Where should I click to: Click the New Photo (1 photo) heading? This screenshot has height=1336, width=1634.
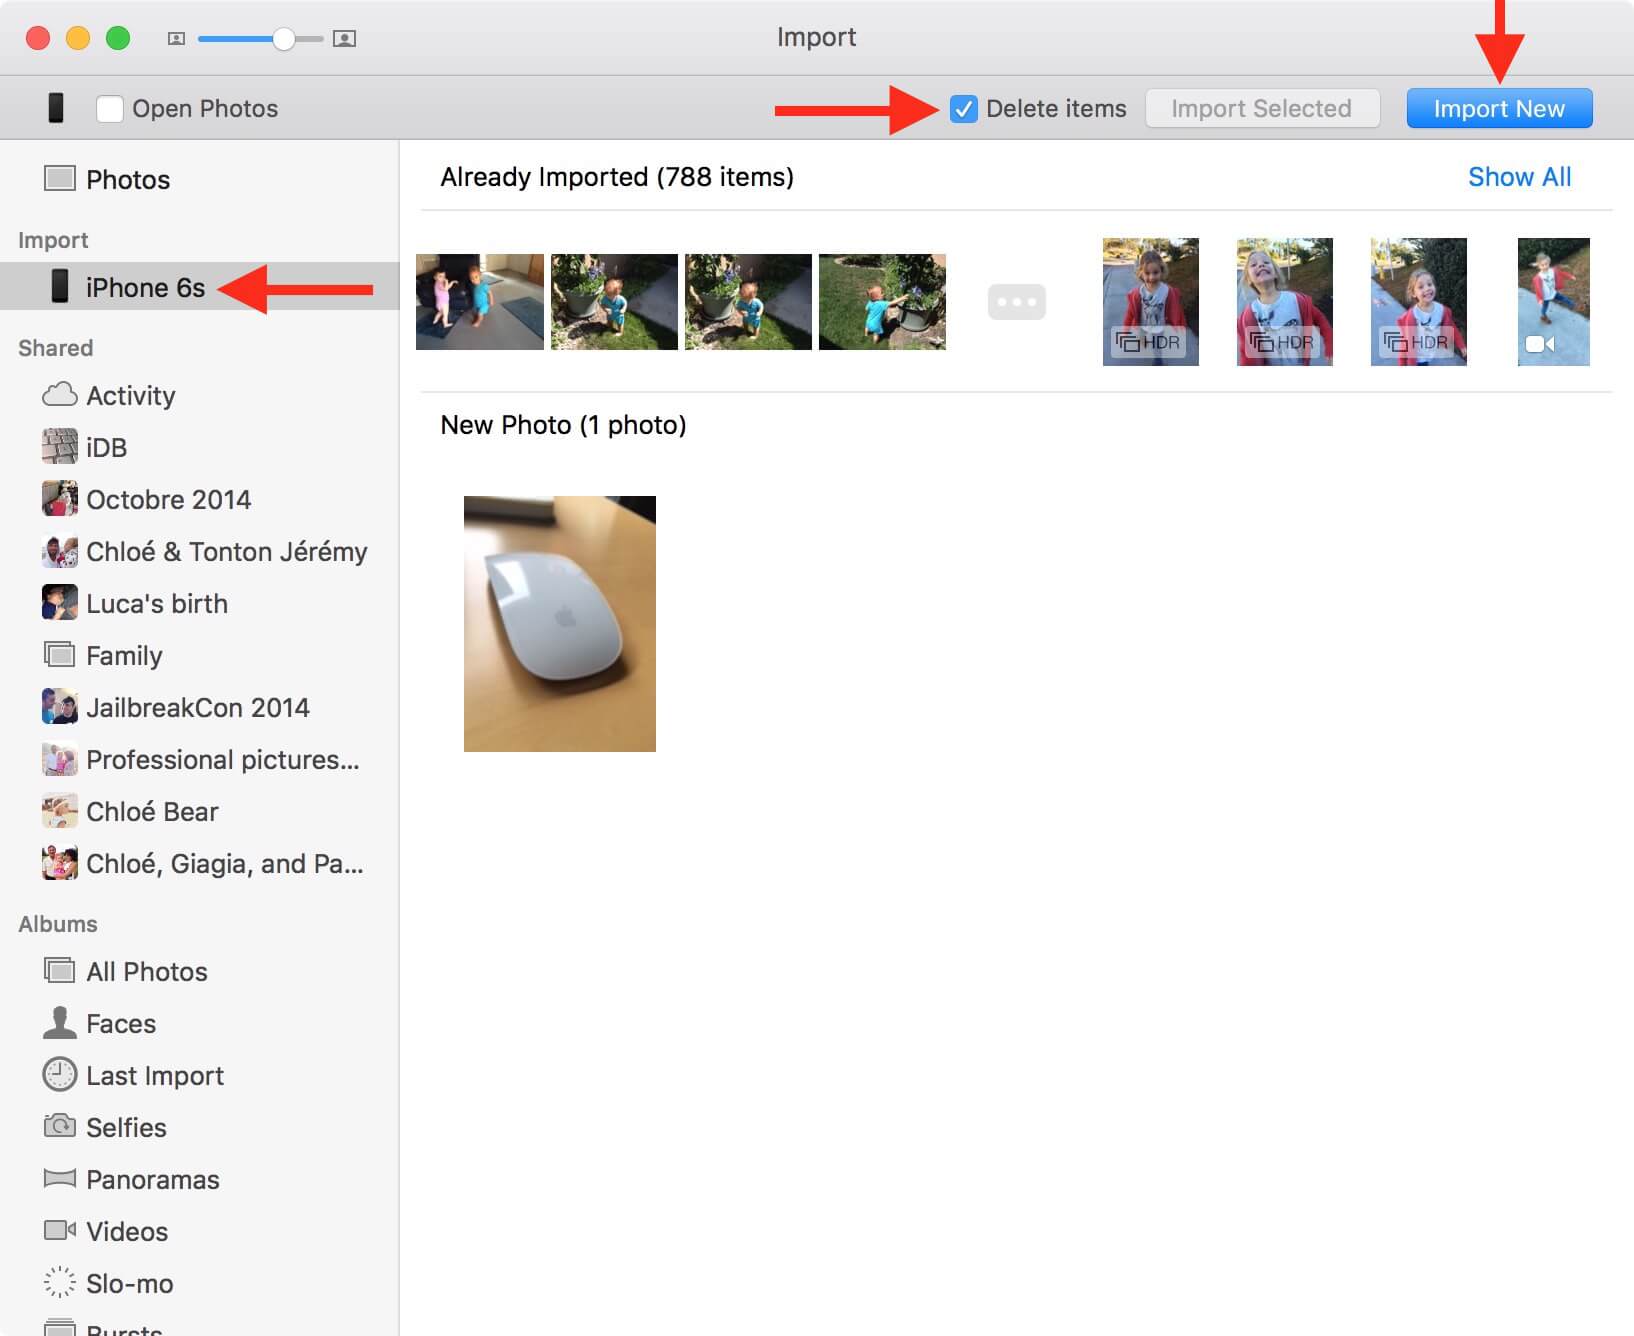tap(563, 425)
